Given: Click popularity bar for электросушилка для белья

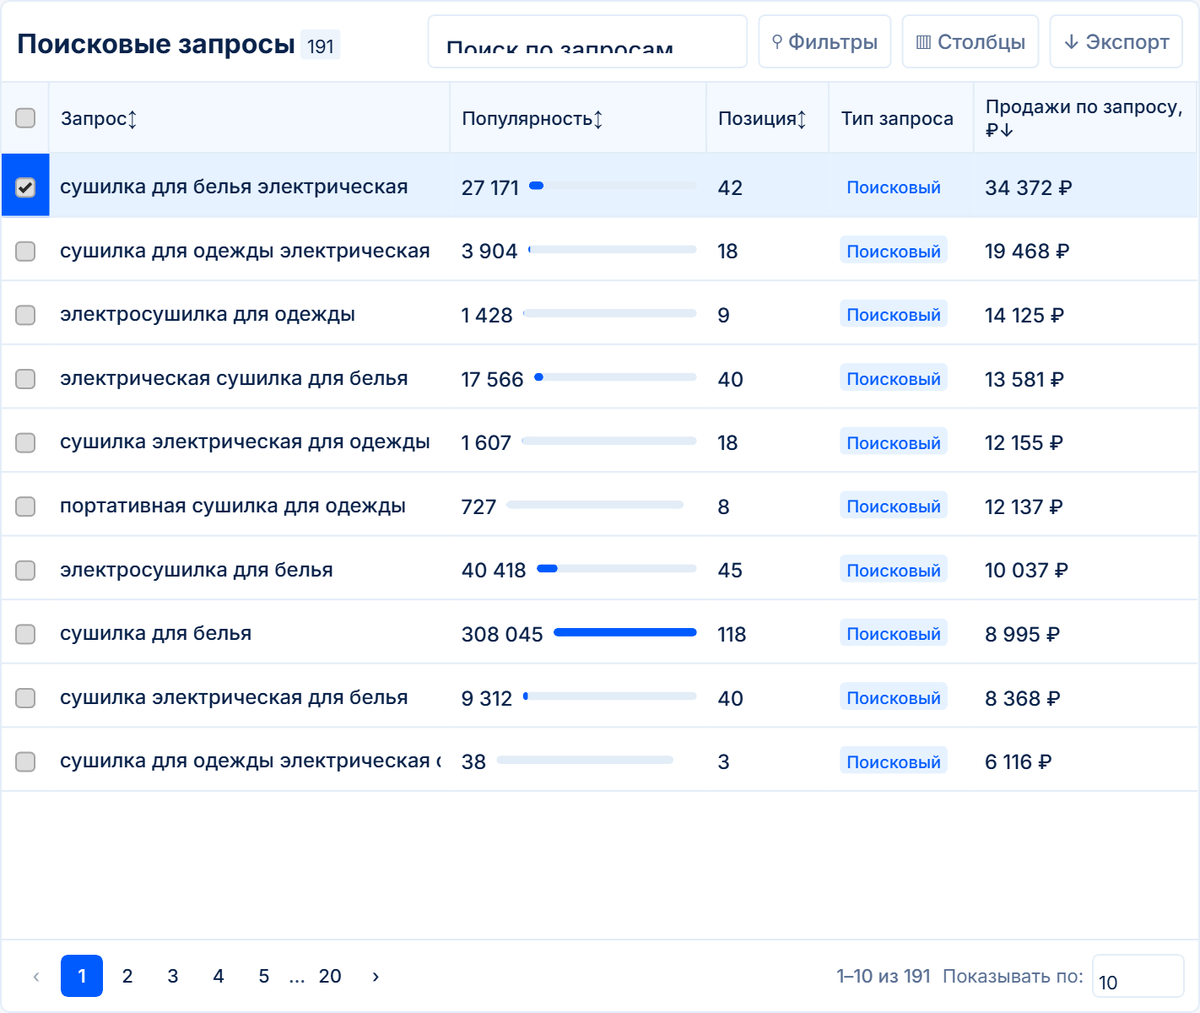Looking at the screenshot, I should [x=617, y=568].
